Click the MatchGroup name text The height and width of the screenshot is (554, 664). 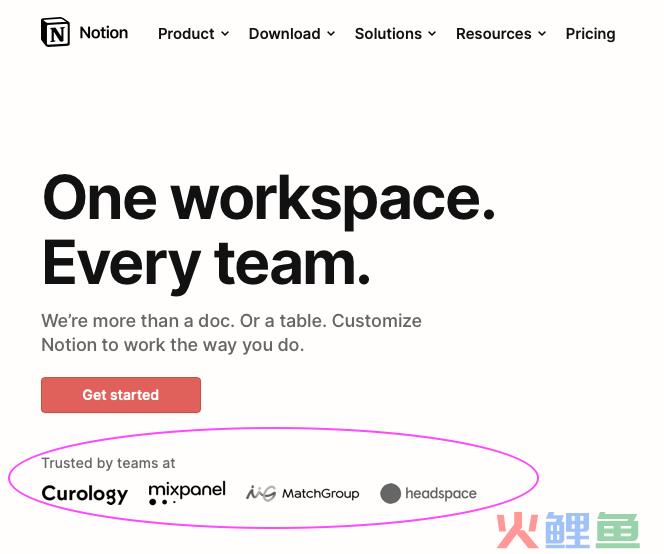pyautogui.click(x=321, y=493)
